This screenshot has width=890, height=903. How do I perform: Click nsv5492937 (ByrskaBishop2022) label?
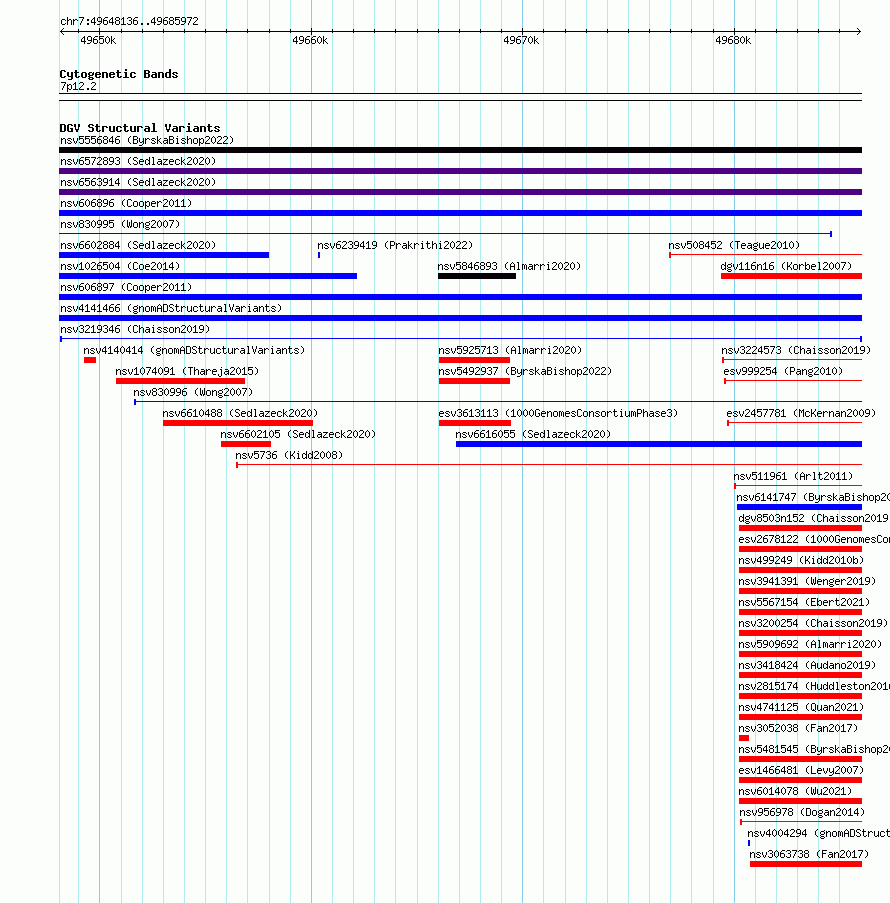tap(525, 371)
